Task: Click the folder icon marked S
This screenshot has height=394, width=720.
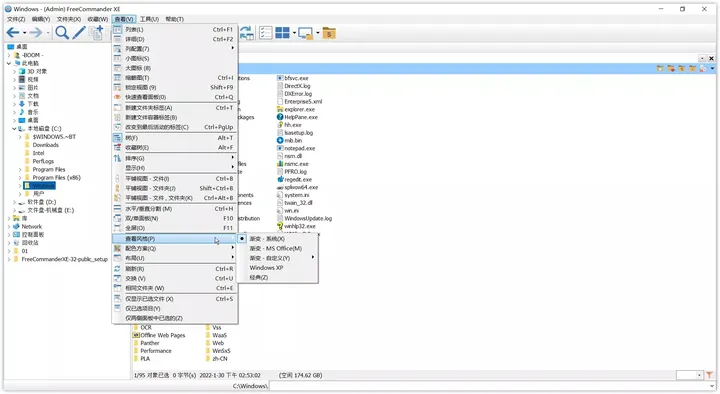Action: (x=329, y=33)
